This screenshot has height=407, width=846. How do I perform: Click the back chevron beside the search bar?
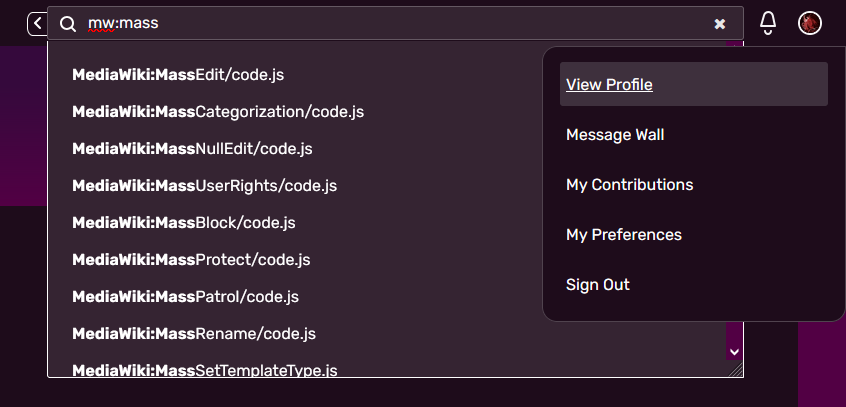(37, 24)
